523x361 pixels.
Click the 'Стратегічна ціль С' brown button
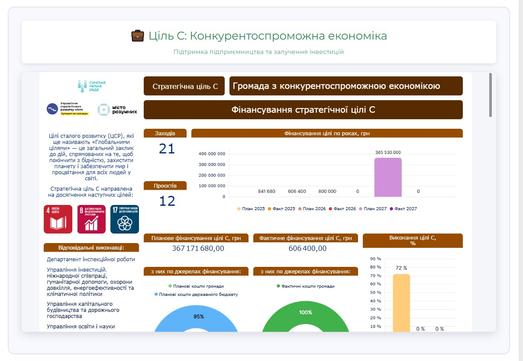pos(184,86)
